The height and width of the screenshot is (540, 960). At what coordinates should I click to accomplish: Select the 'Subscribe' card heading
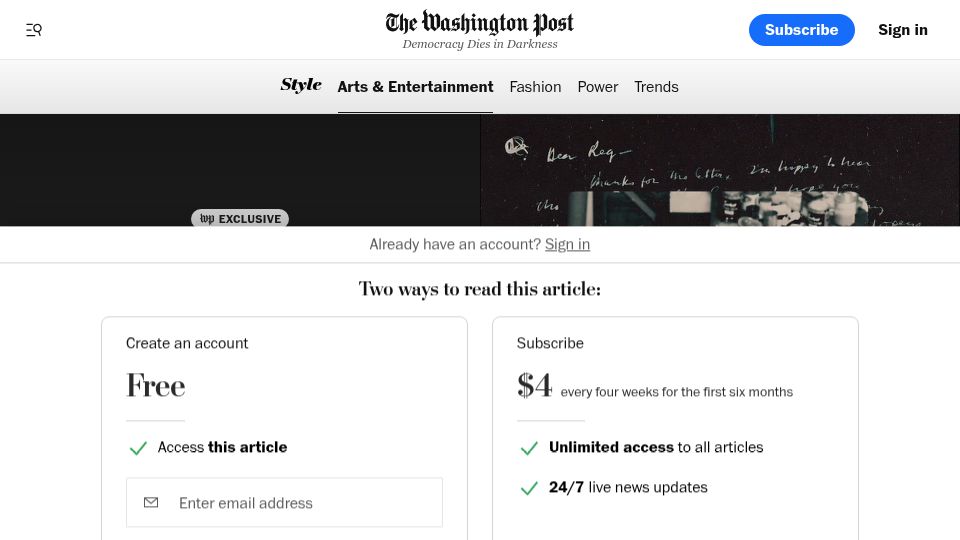point(550,343)
